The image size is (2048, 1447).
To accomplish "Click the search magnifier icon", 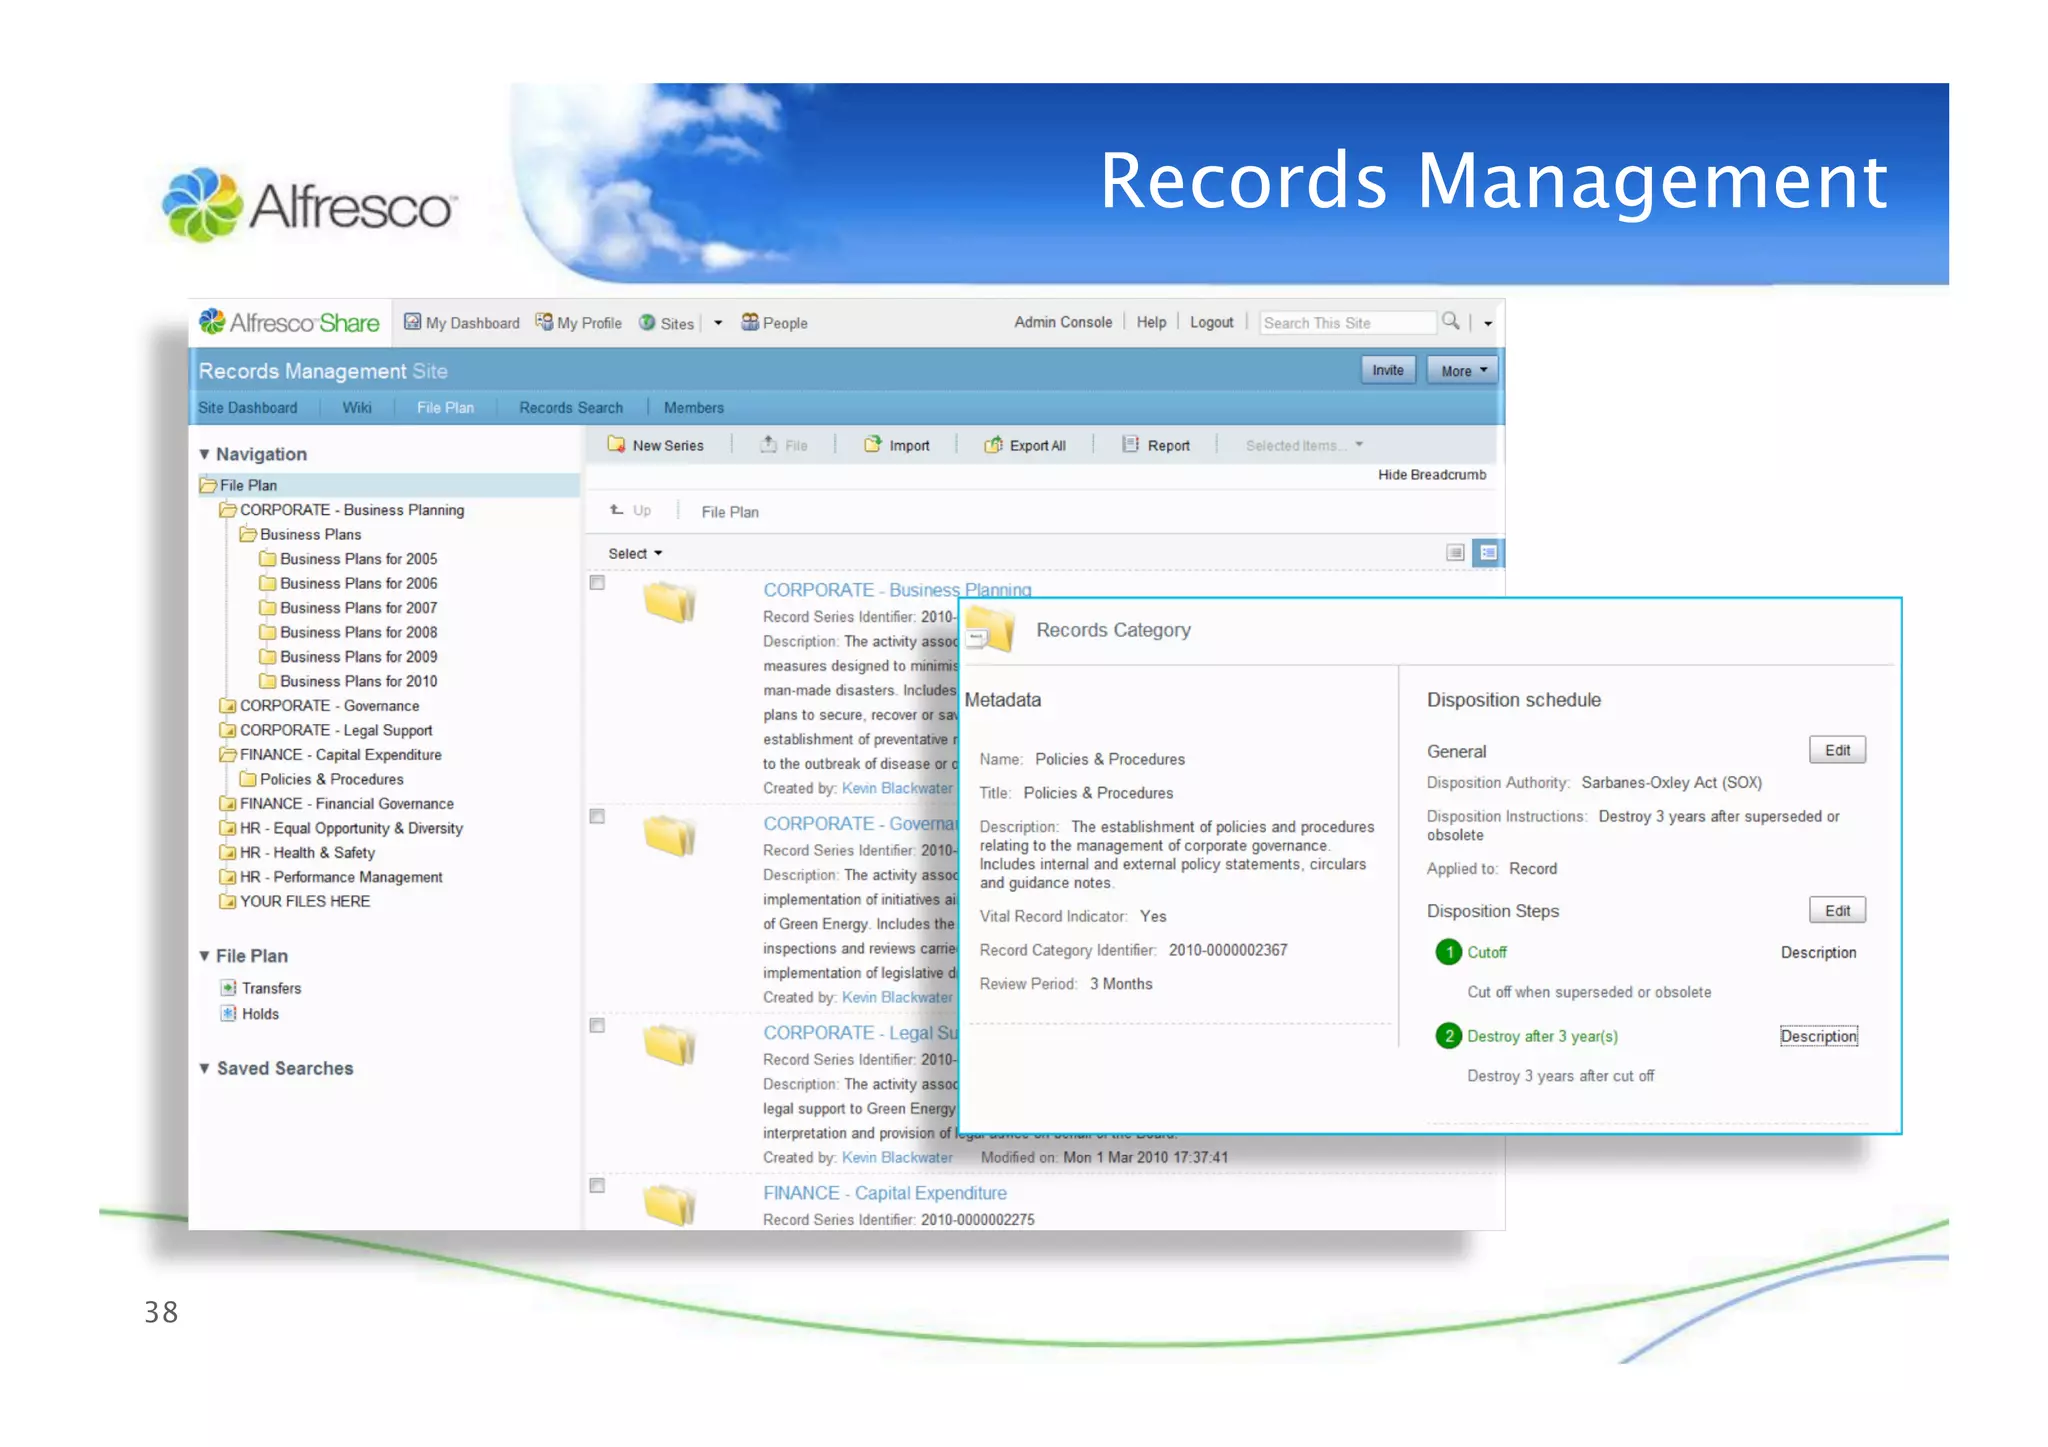I will (x=1450, y=321).
